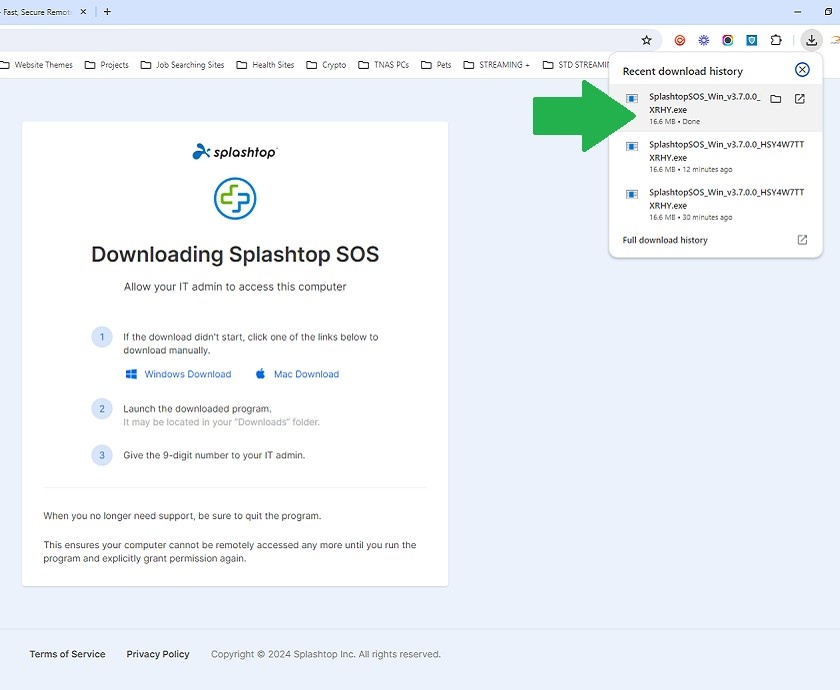Image resolution: width=840 pixels, height=690 pixels.
Task: Select the Fast, Secure Remote browser tab
Action: click(38, 12)
